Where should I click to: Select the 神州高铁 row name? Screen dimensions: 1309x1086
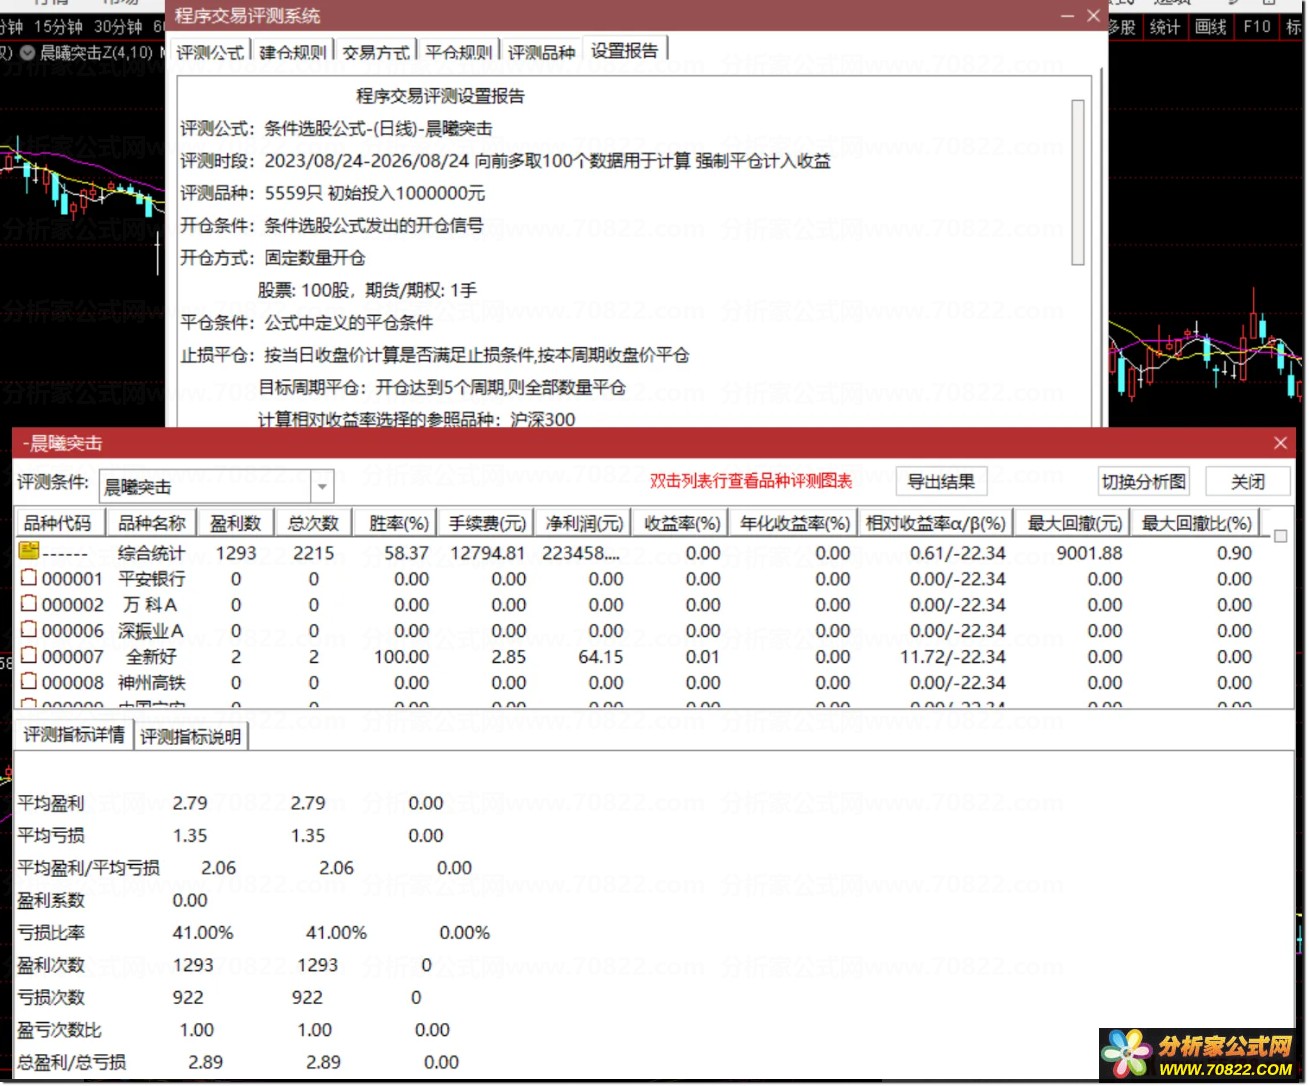click(x=151, y=683)
